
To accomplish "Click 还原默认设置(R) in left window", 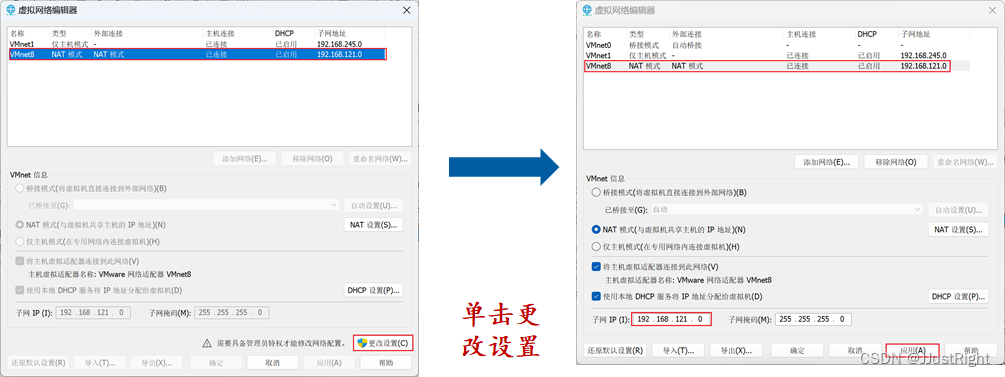I will click(x=38, y=362).
